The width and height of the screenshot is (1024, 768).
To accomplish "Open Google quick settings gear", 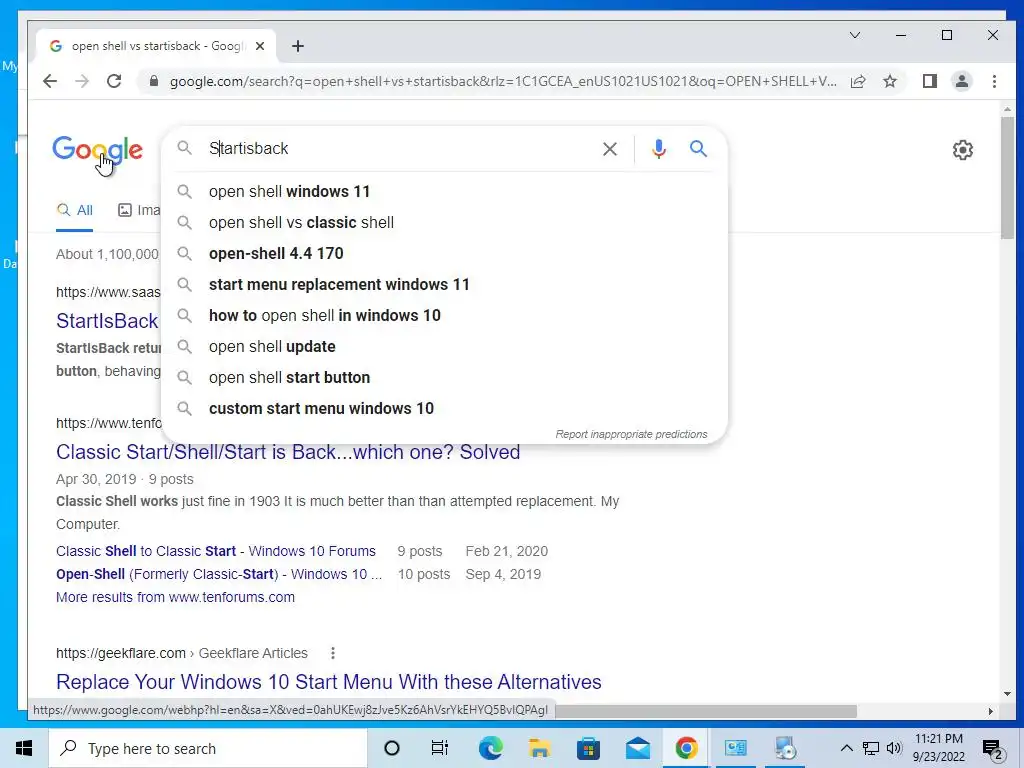I will pyautogui.click(x=963, y=150).
